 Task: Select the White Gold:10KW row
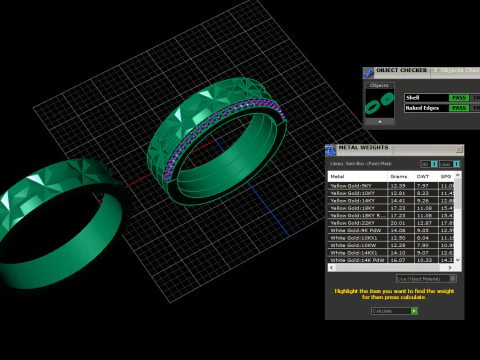pyautogui.click(x=391, y=245)
